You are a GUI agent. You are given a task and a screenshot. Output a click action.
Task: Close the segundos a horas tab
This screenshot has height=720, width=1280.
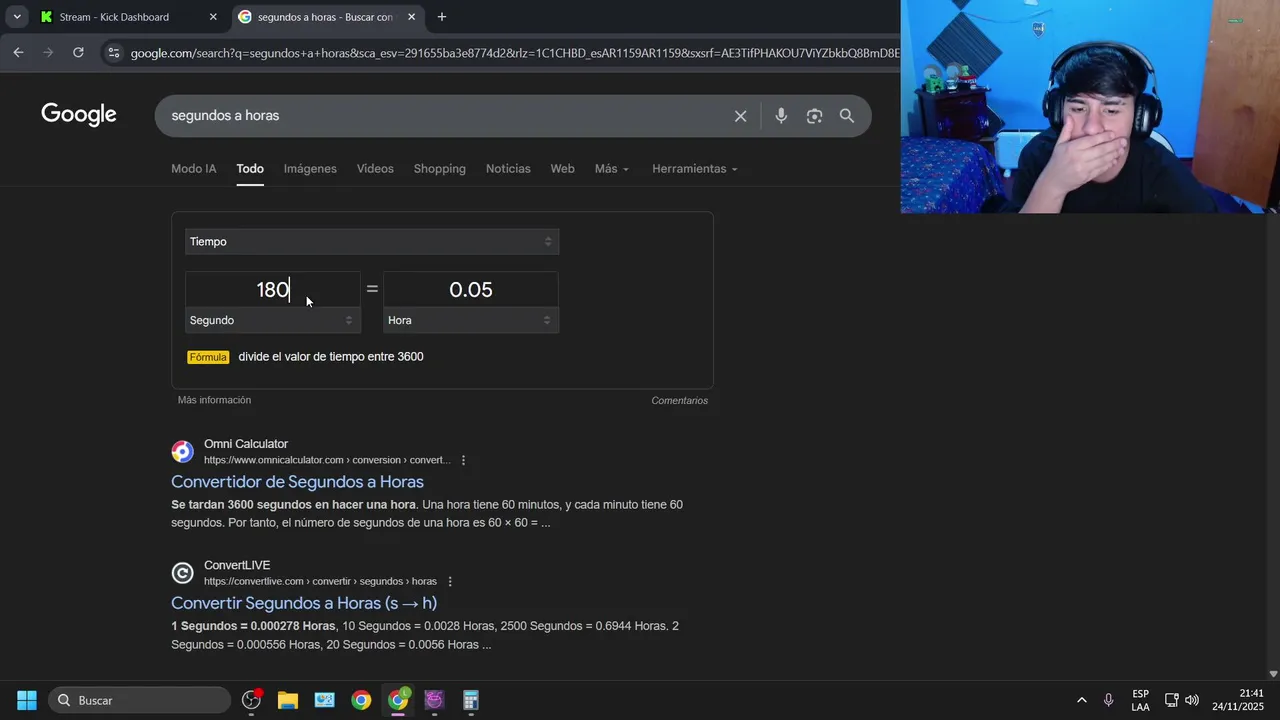(x=411, y=17)
